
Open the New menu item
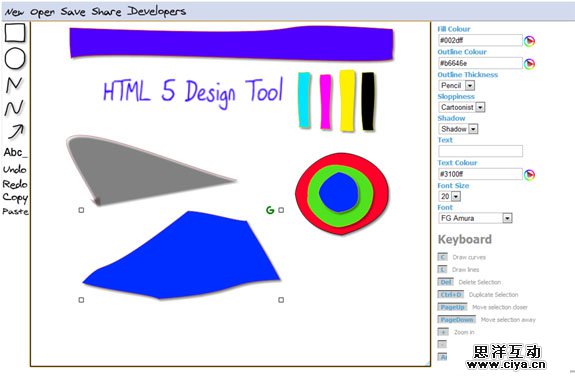point(14,12)
